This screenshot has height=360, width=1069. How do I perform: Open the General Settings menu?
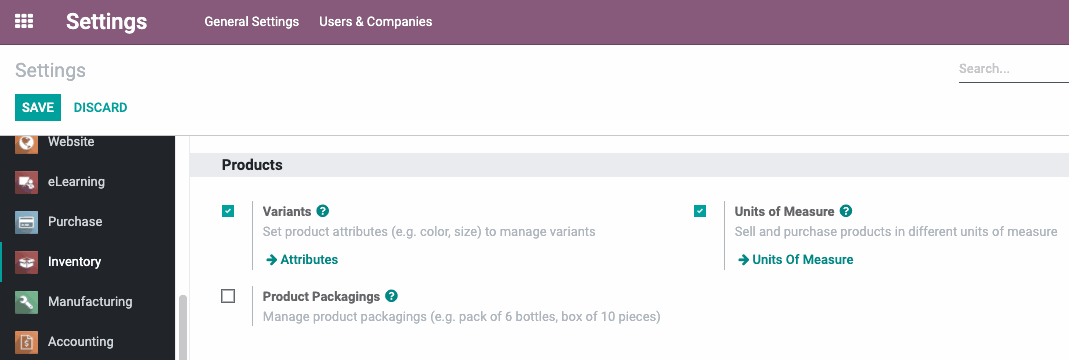(252, 22)
